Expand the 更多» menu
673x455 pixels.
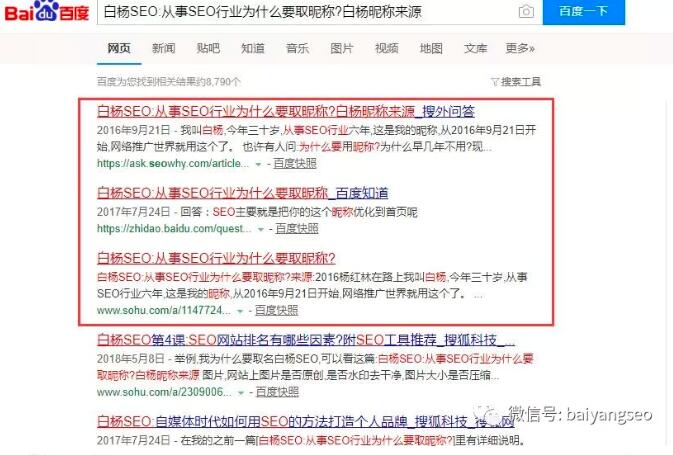520,49
